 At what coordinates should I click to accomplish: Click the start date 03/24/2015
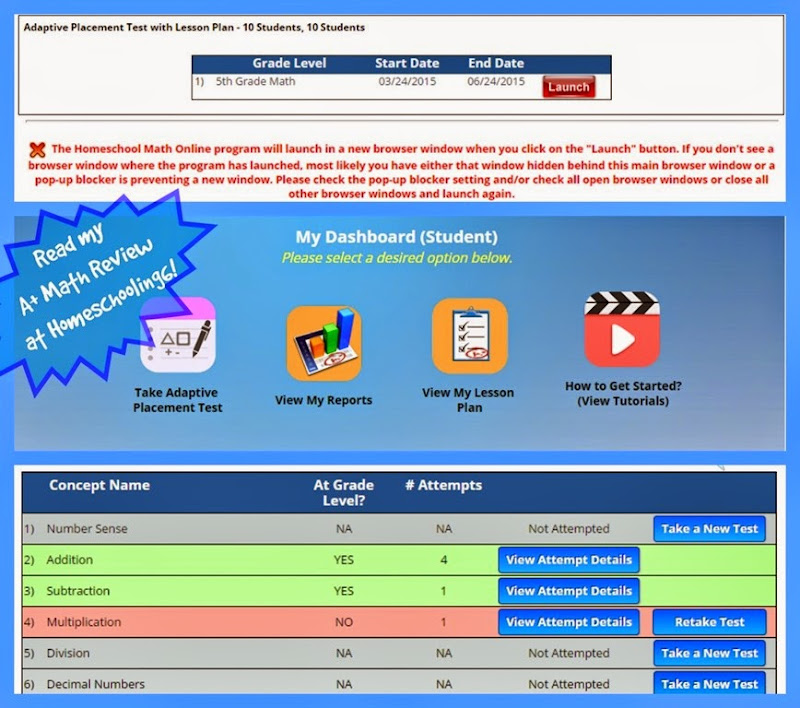[x=407, y=82]
